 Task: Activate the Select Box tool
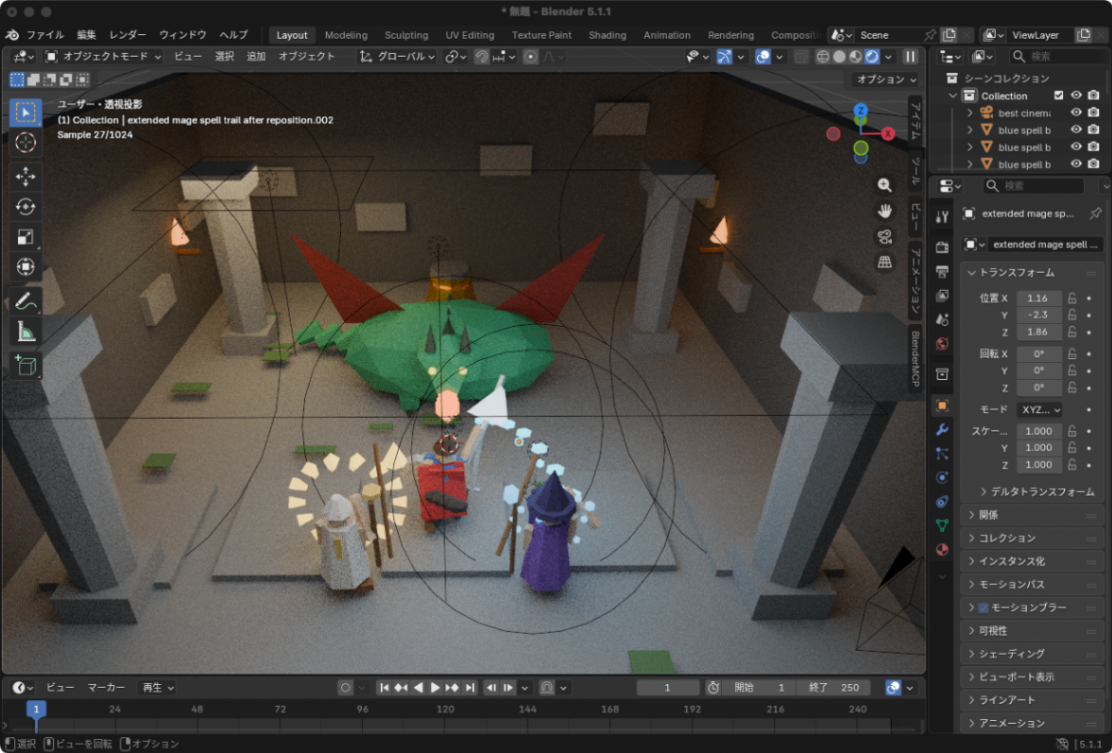(x=26, y=113)
